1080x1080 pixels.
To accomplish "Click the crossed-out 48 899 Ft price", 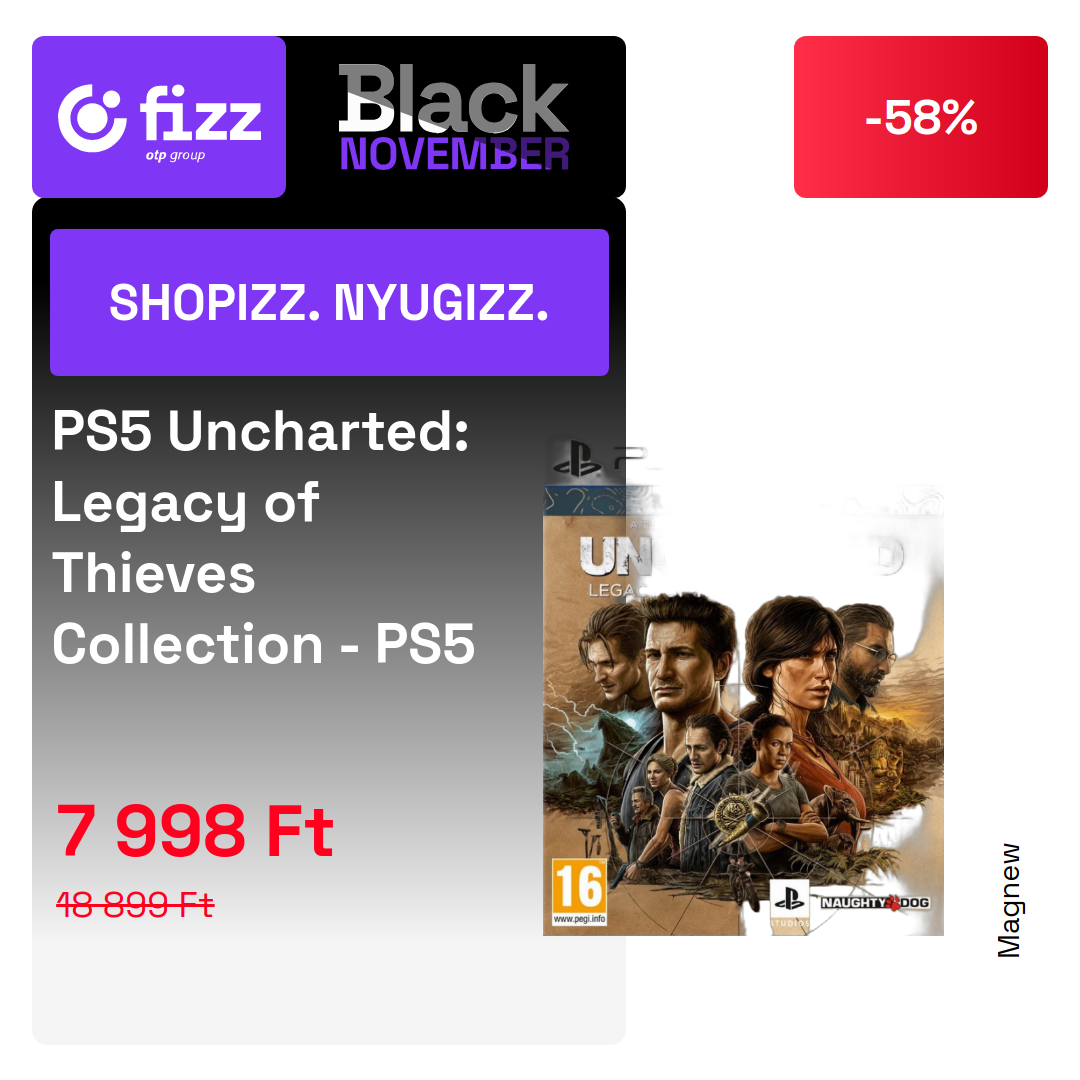I will click(x=135, y=904).
